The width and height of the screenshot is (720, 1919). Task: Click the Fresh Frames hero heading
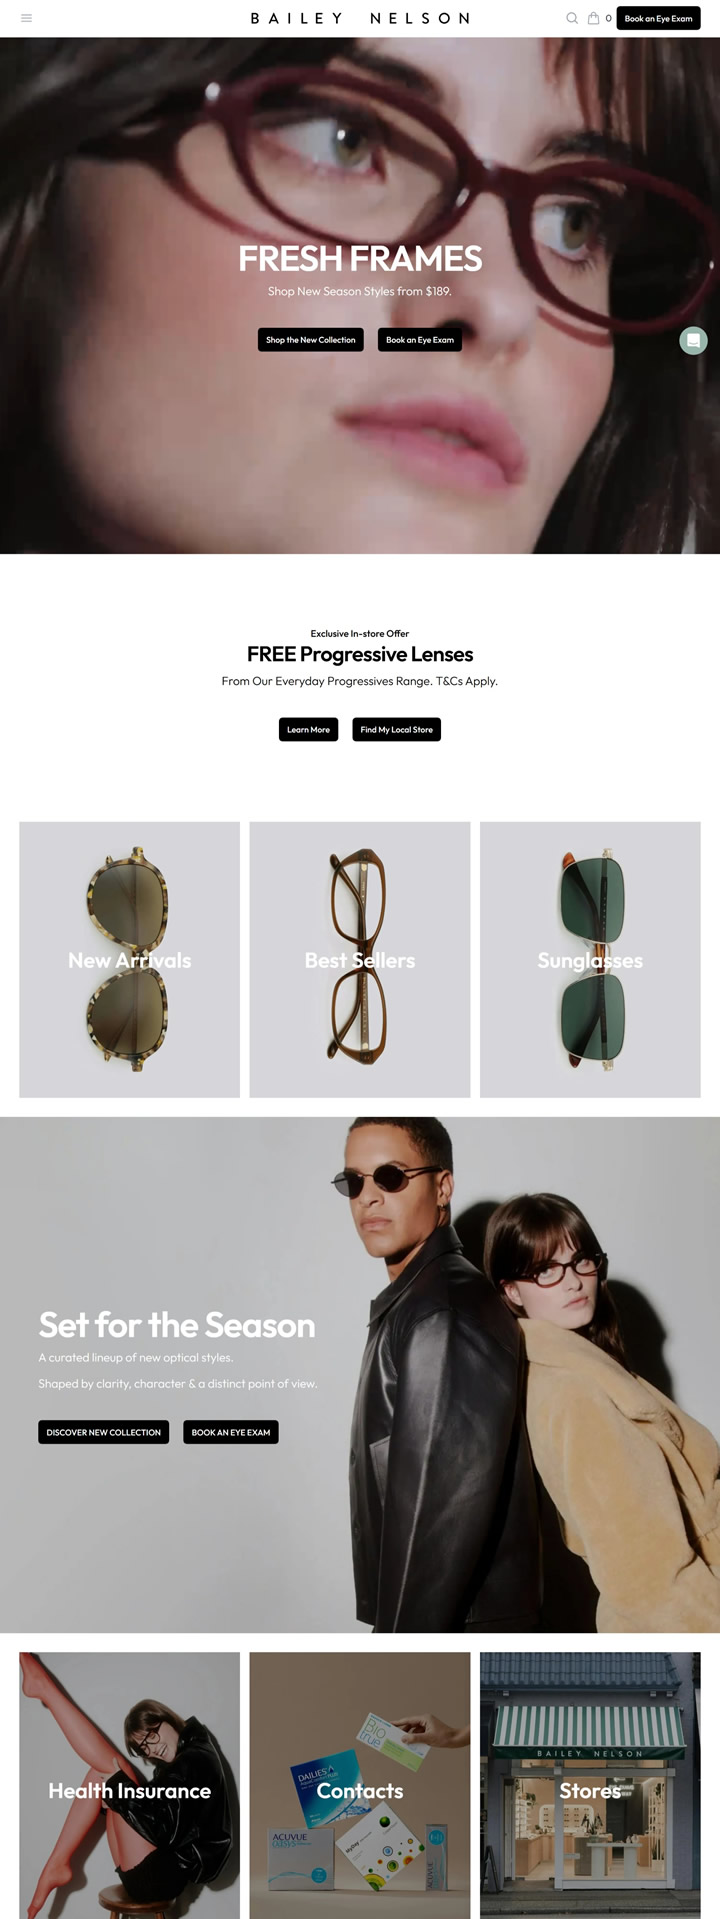360,259
